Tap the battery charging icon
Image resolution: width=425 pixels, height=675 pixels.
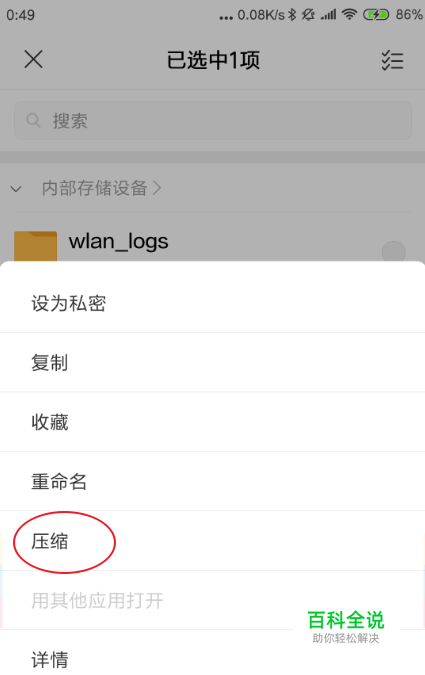(376, 15)
